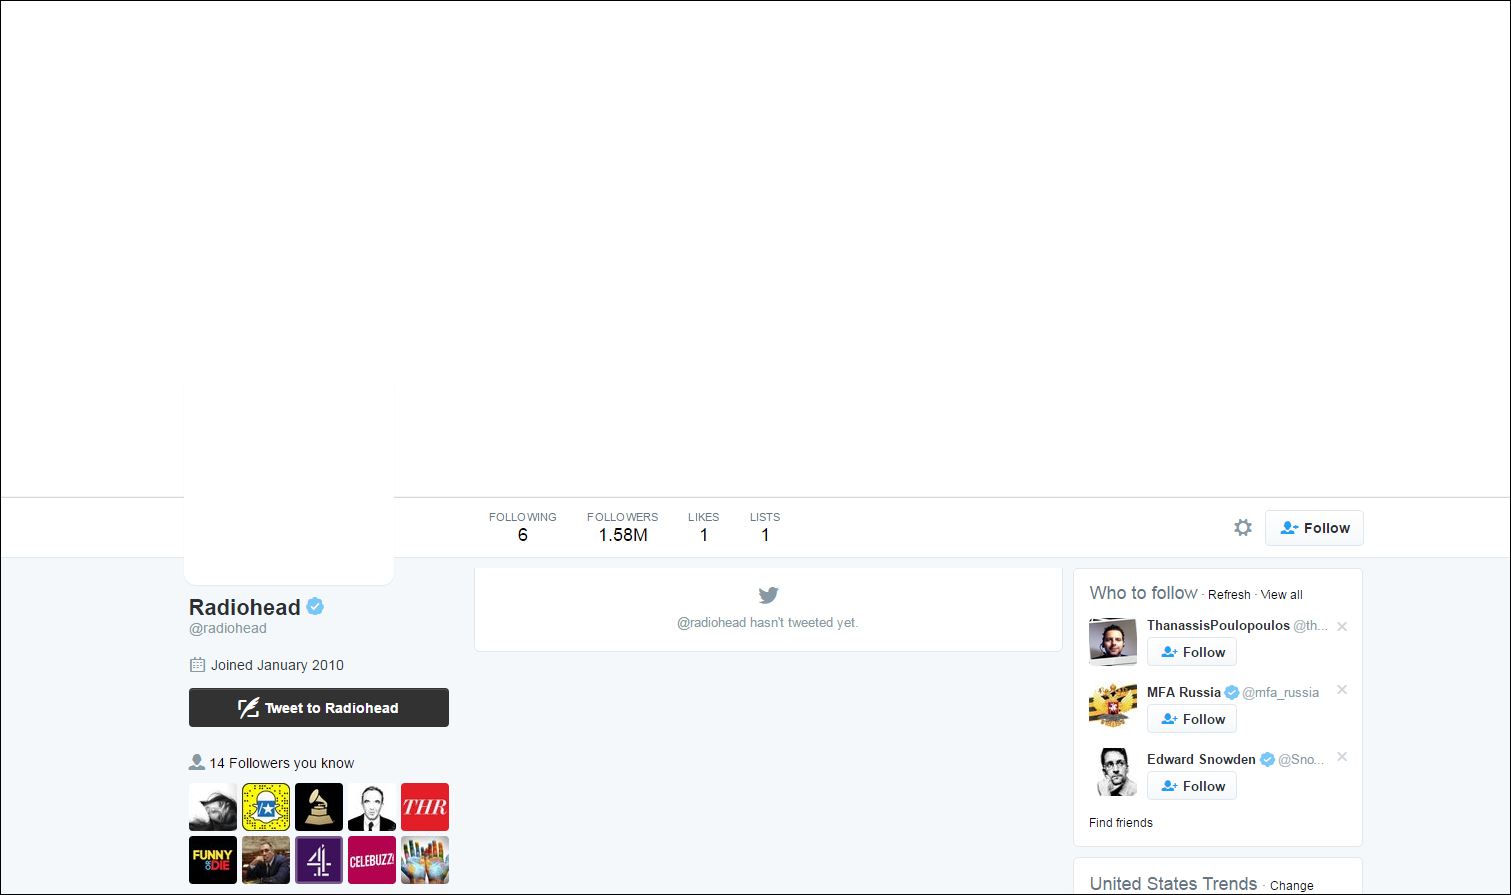
Task: Click the Tweet to Radiohead button
Action: coord(319,708)
